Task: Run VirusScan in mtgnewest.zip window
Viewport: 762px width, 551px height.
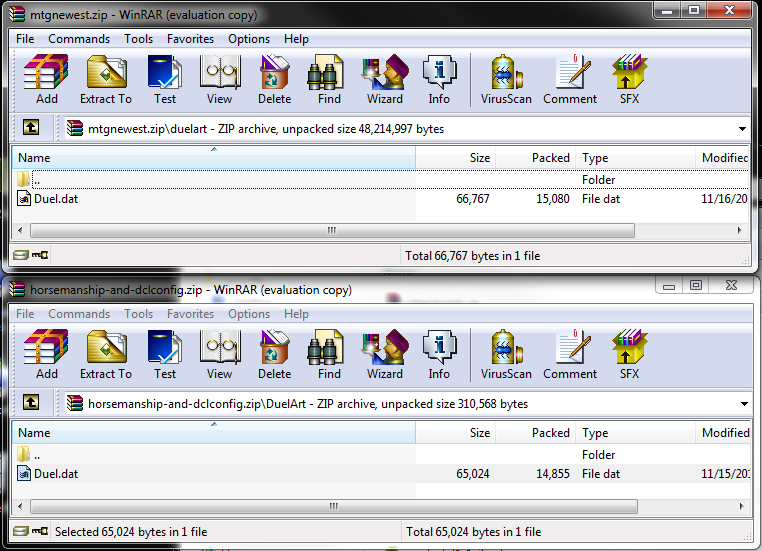Action: (506, 80)
